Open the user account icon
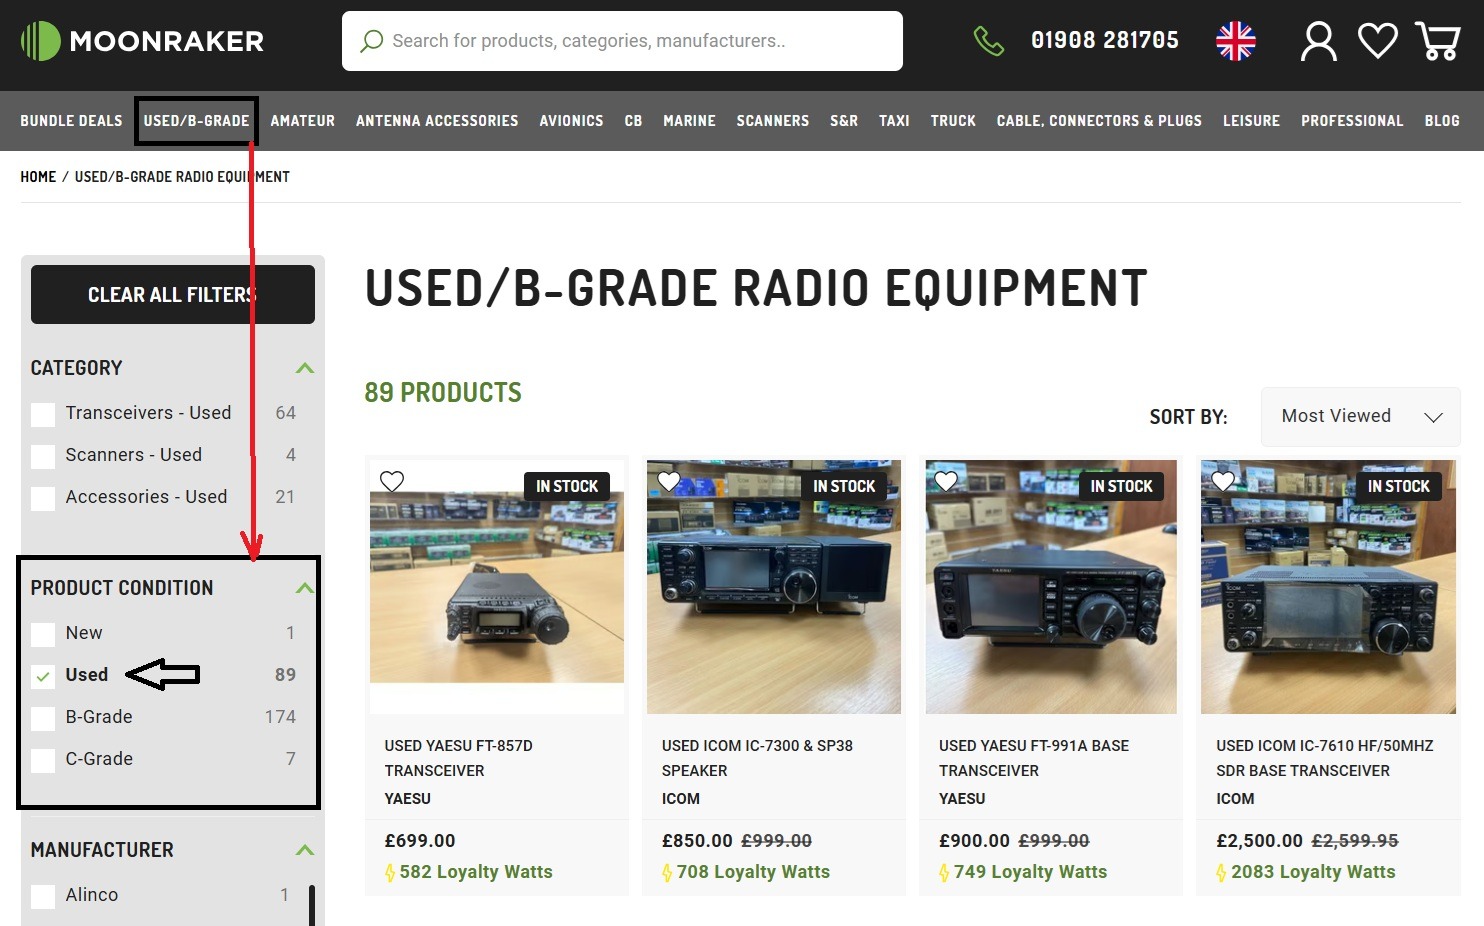Viewport: 1484px width, 926px height. click(x=1318, y=41)
